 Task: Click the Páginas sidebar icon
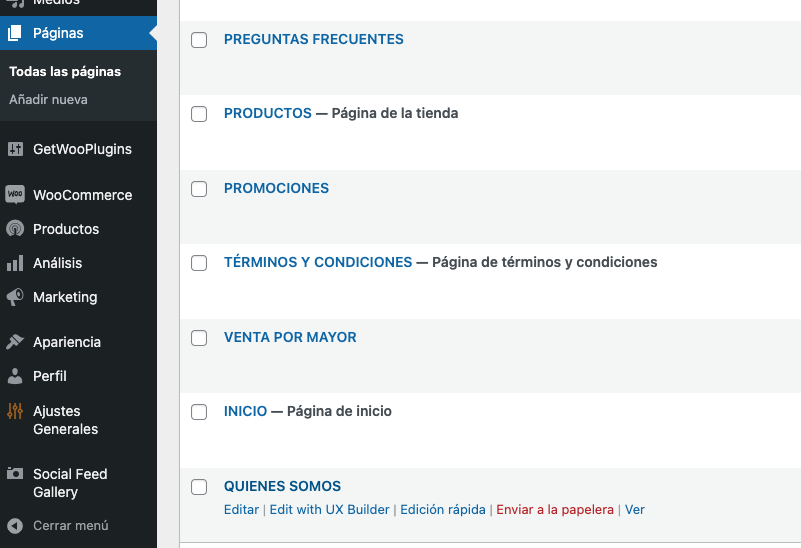15,33
